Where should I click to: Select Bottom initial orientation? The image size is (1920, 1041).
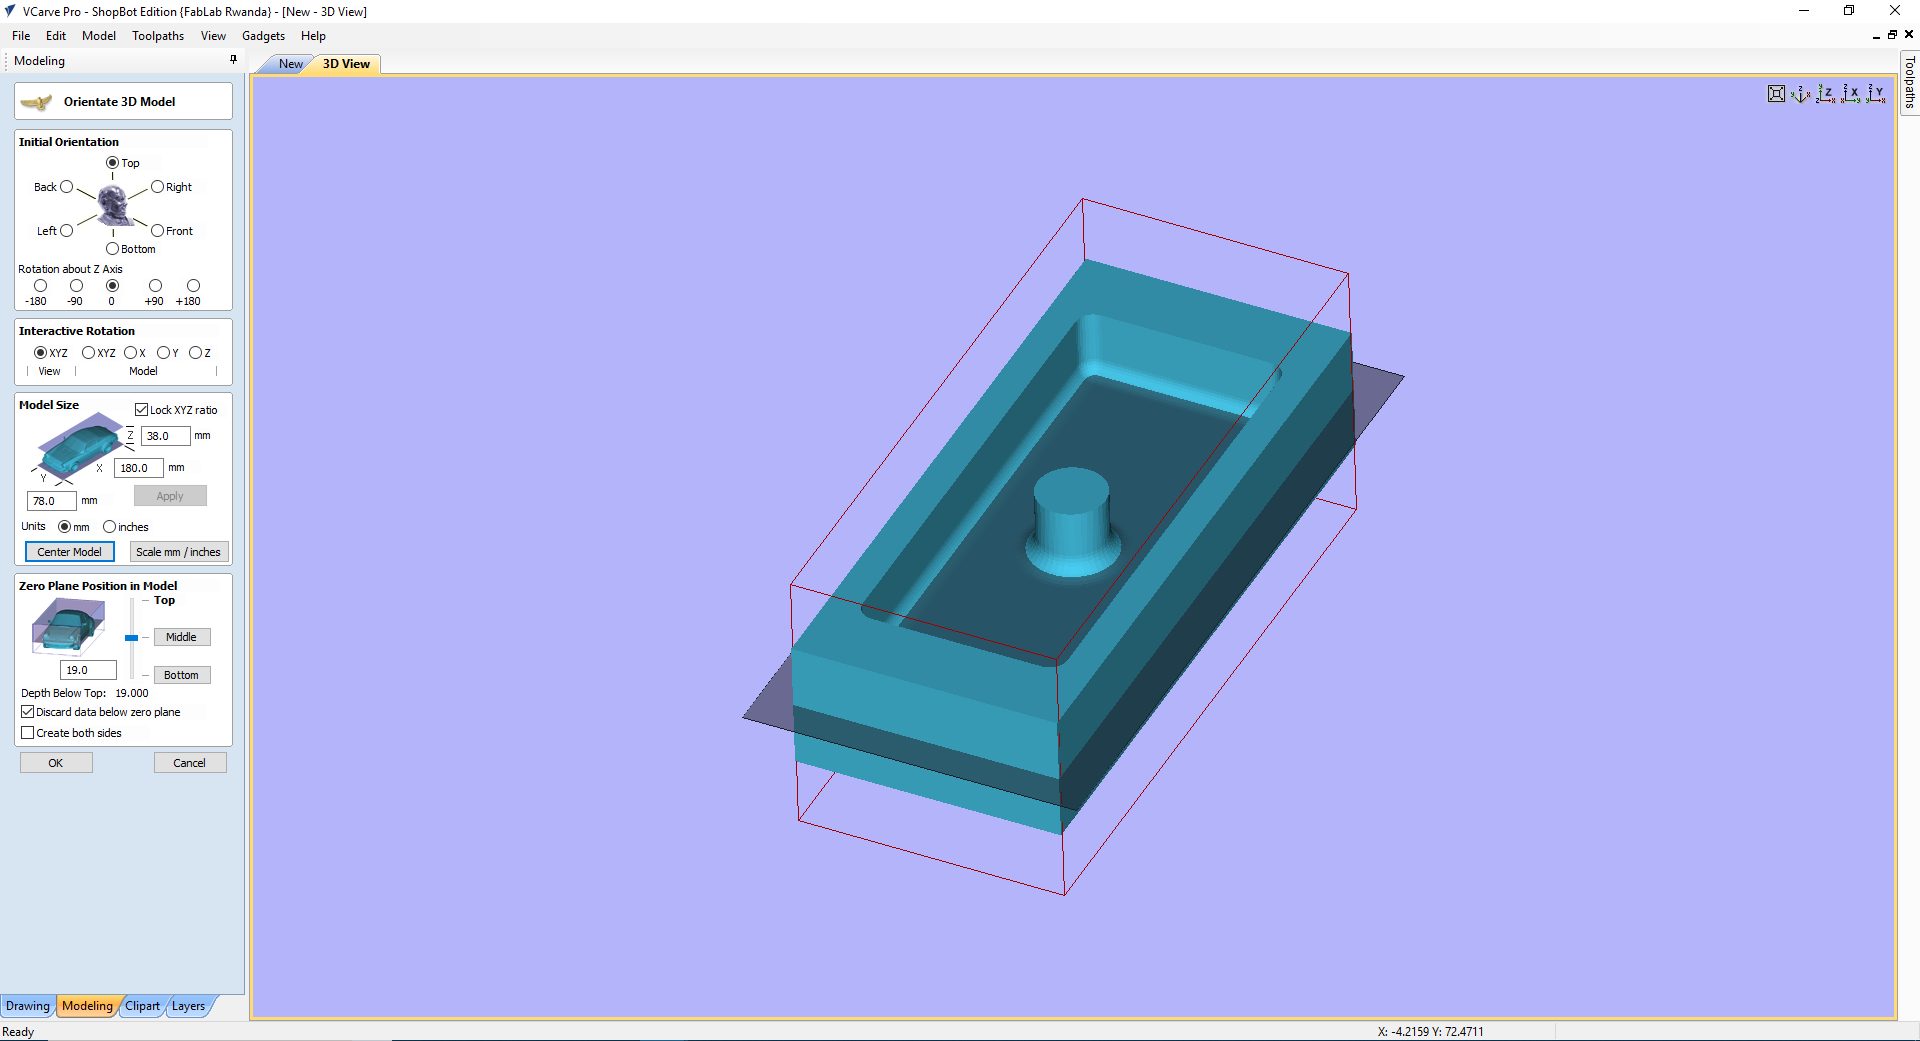point(112,249)
